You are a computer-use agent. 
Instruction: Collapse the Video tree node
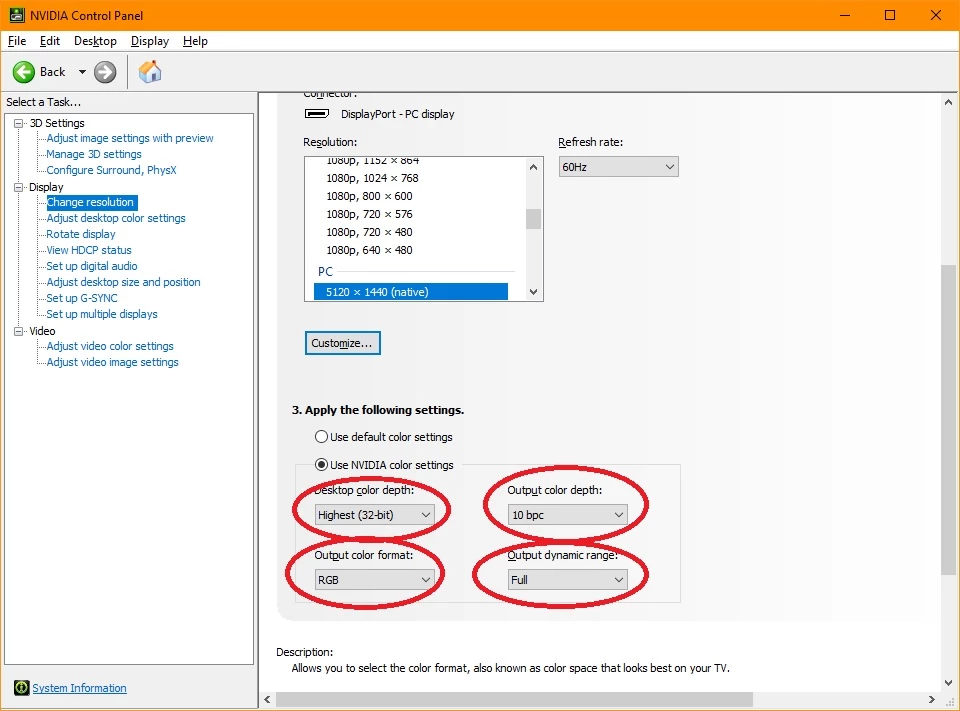click(x=19, y=331)
